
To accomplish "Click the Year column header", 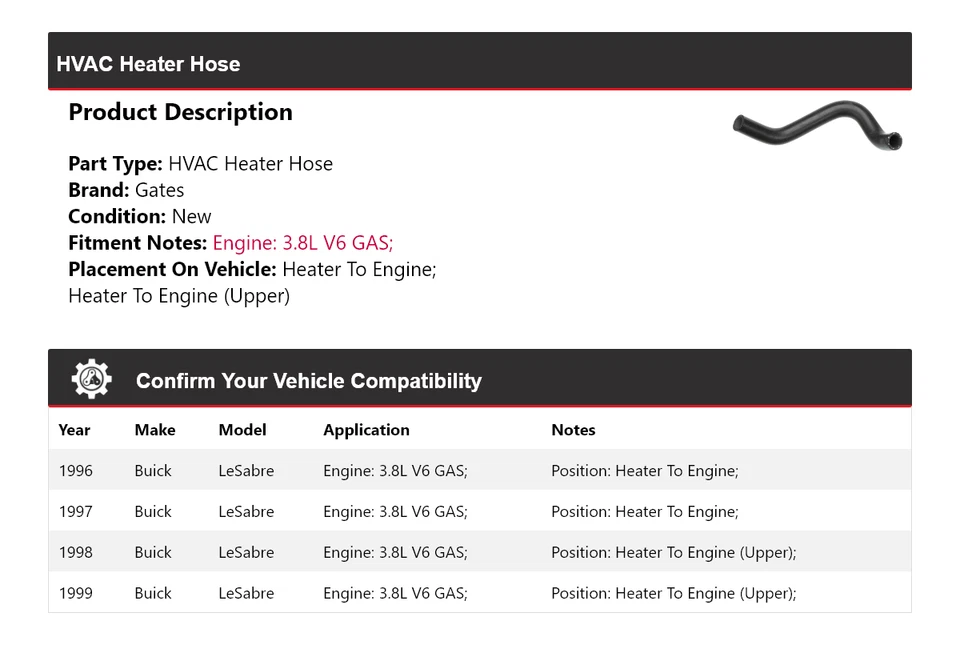I will (x=74, y=430).
